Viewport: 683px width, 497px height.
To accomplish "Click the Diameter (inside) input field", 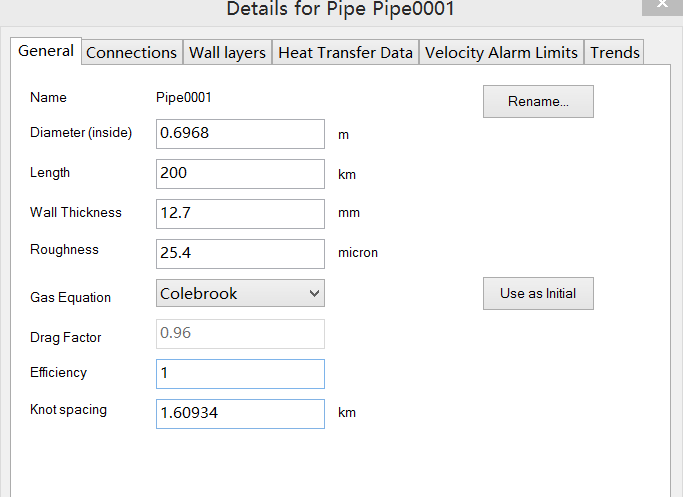I will coord(240,133).
